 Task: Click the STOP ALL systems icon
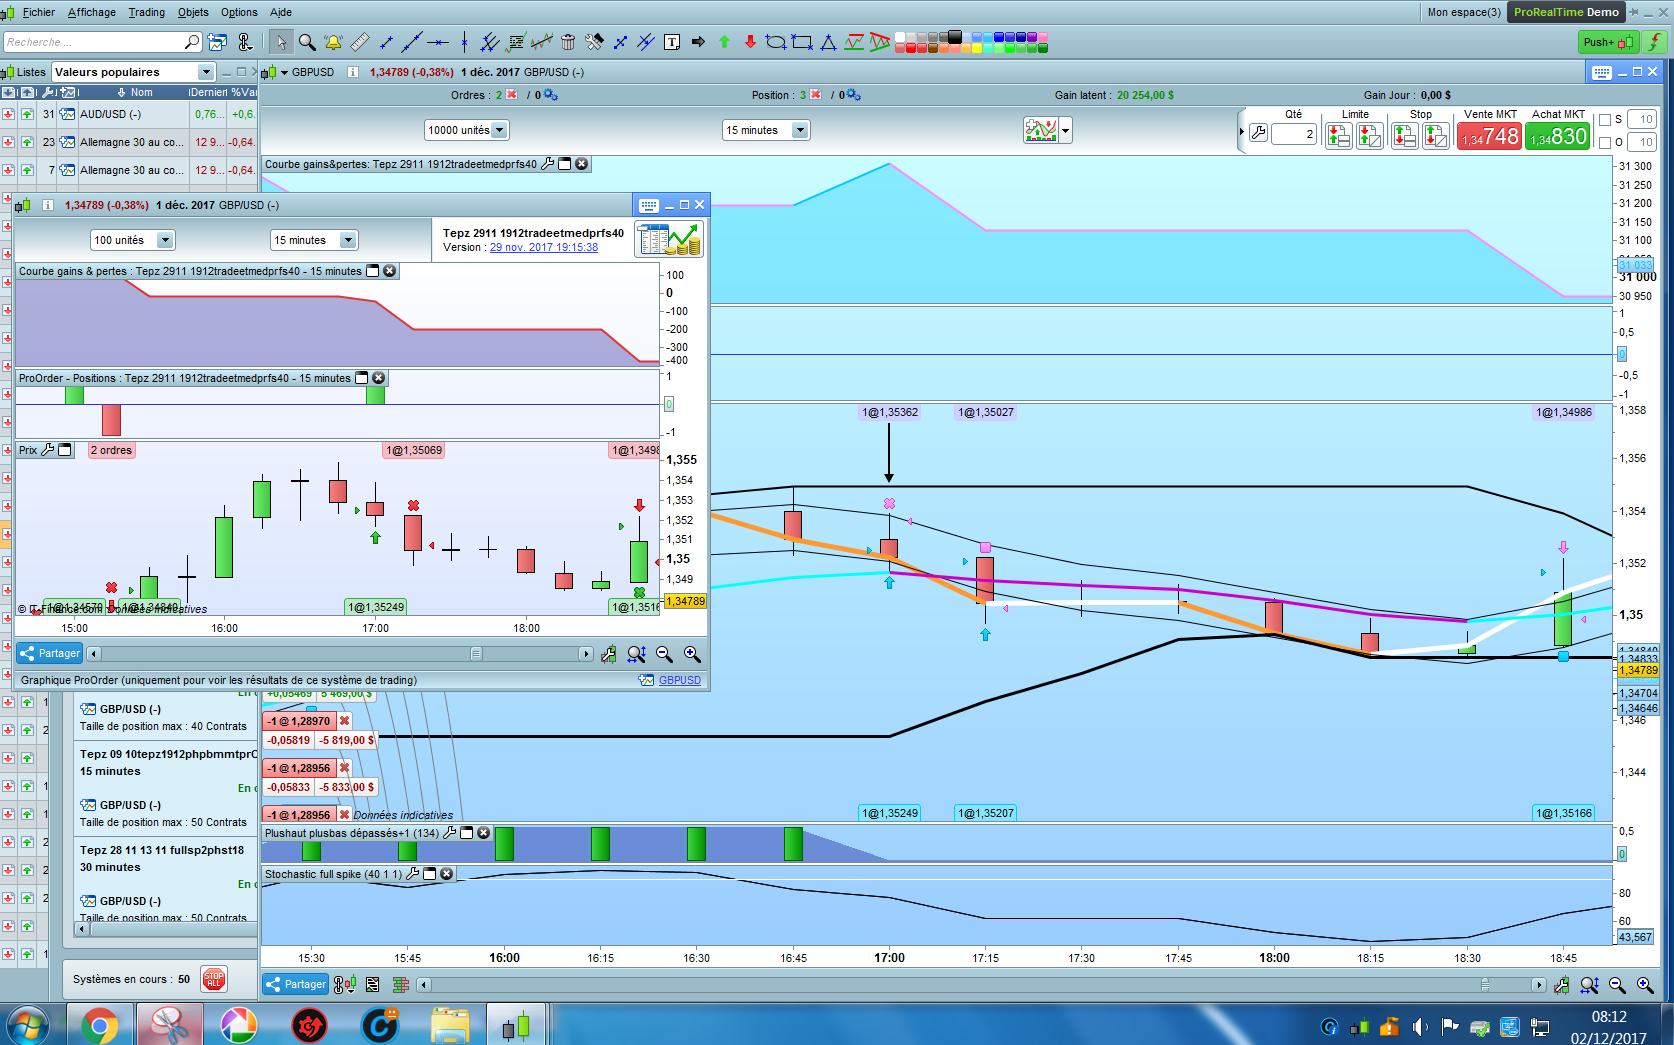pos(214,979)
